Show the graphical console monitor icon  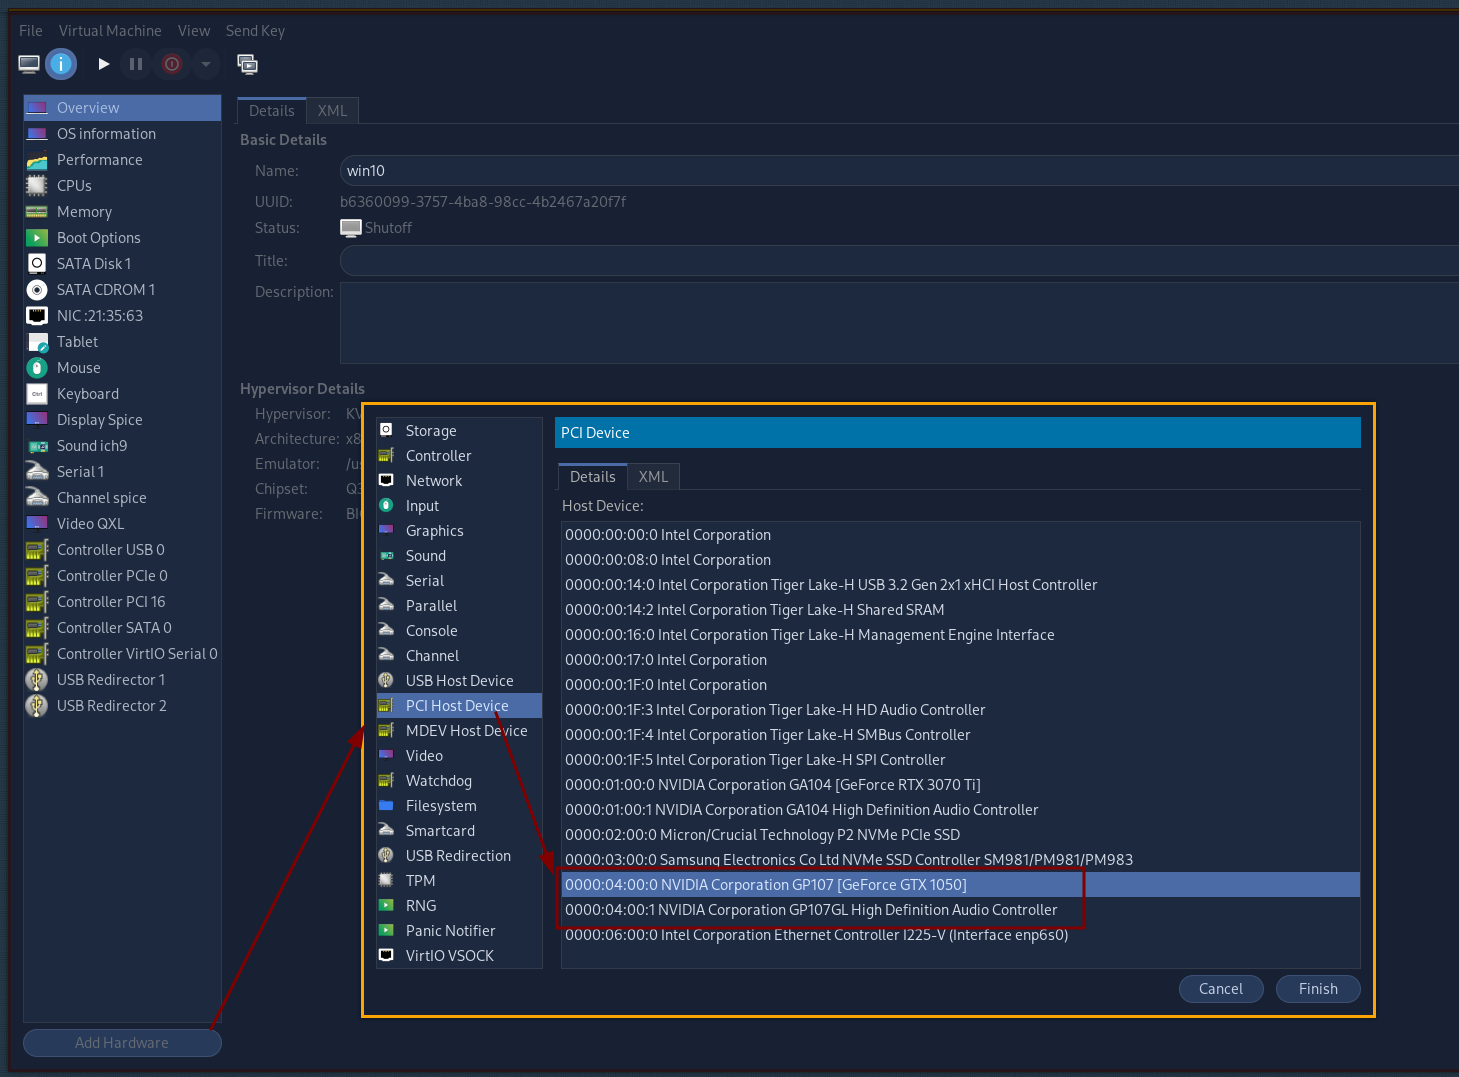tap(29, 64)
